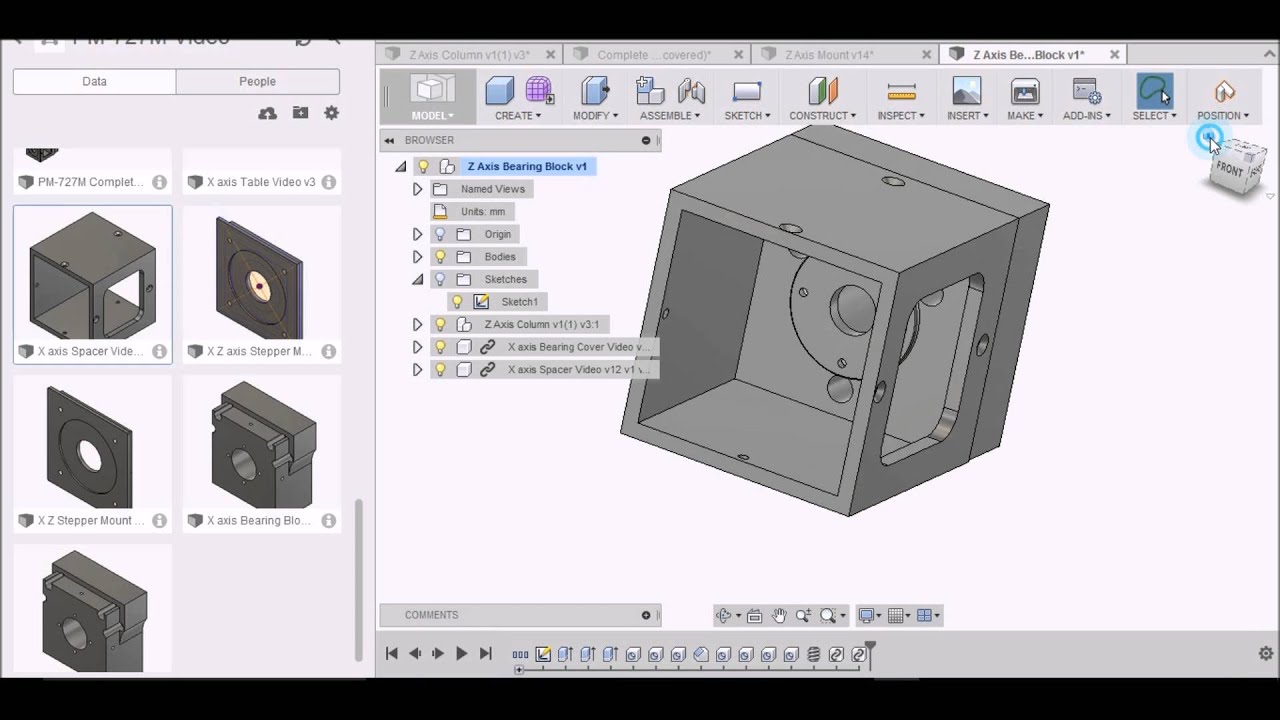Image resolution: width=1280 pixels, height=720 pixels.
Task: Open data panel settings gear
Action: click(331, 113)
